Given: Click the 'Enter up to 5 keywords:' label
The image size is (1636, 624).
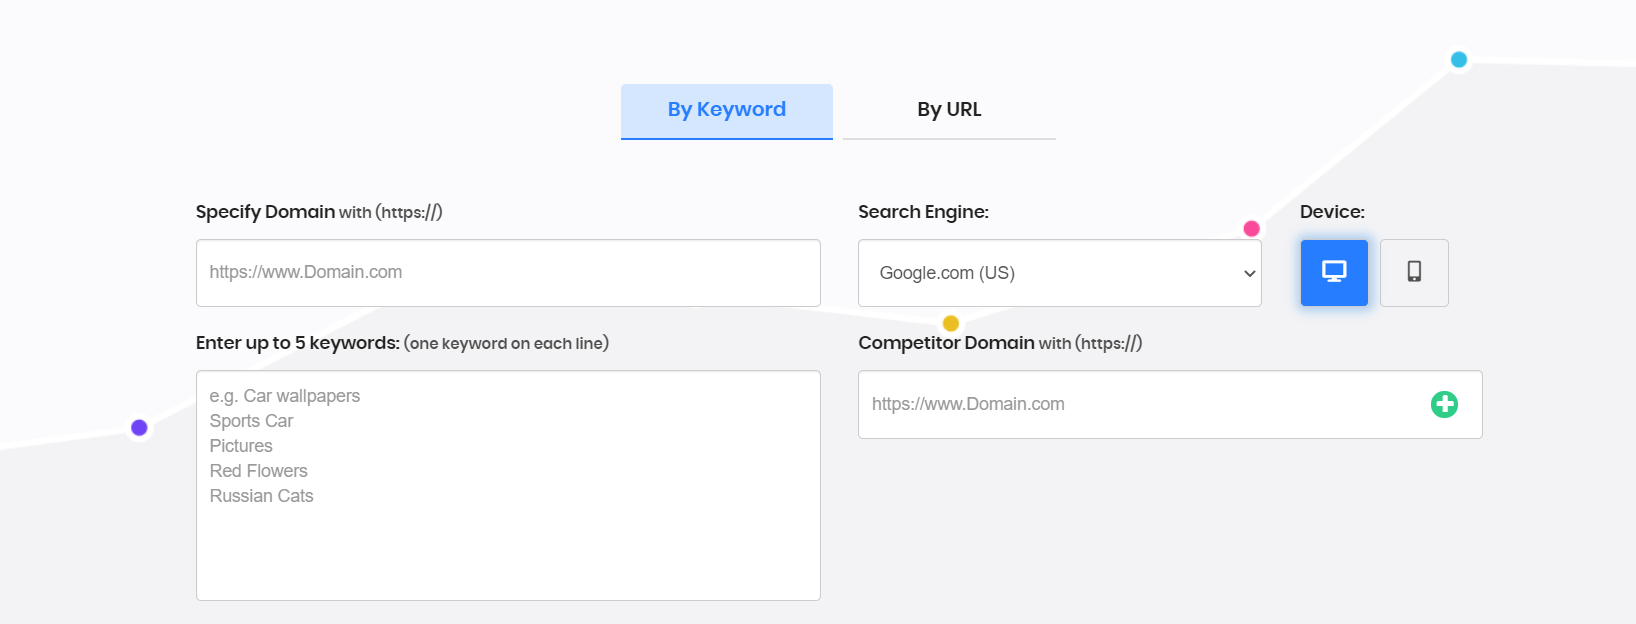Looking at the screenshot, I should pyautogui.click(x=298, y=343).
